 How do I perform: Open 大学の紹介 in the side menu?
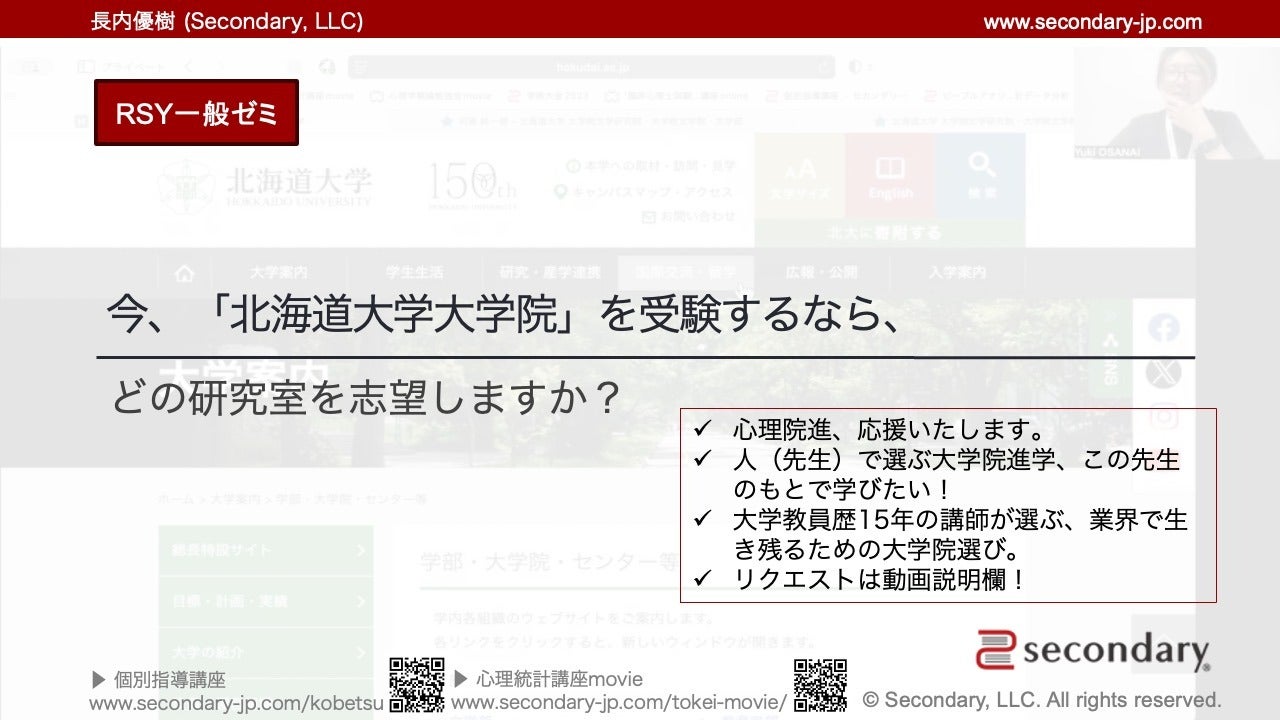(x=266, y=652)
